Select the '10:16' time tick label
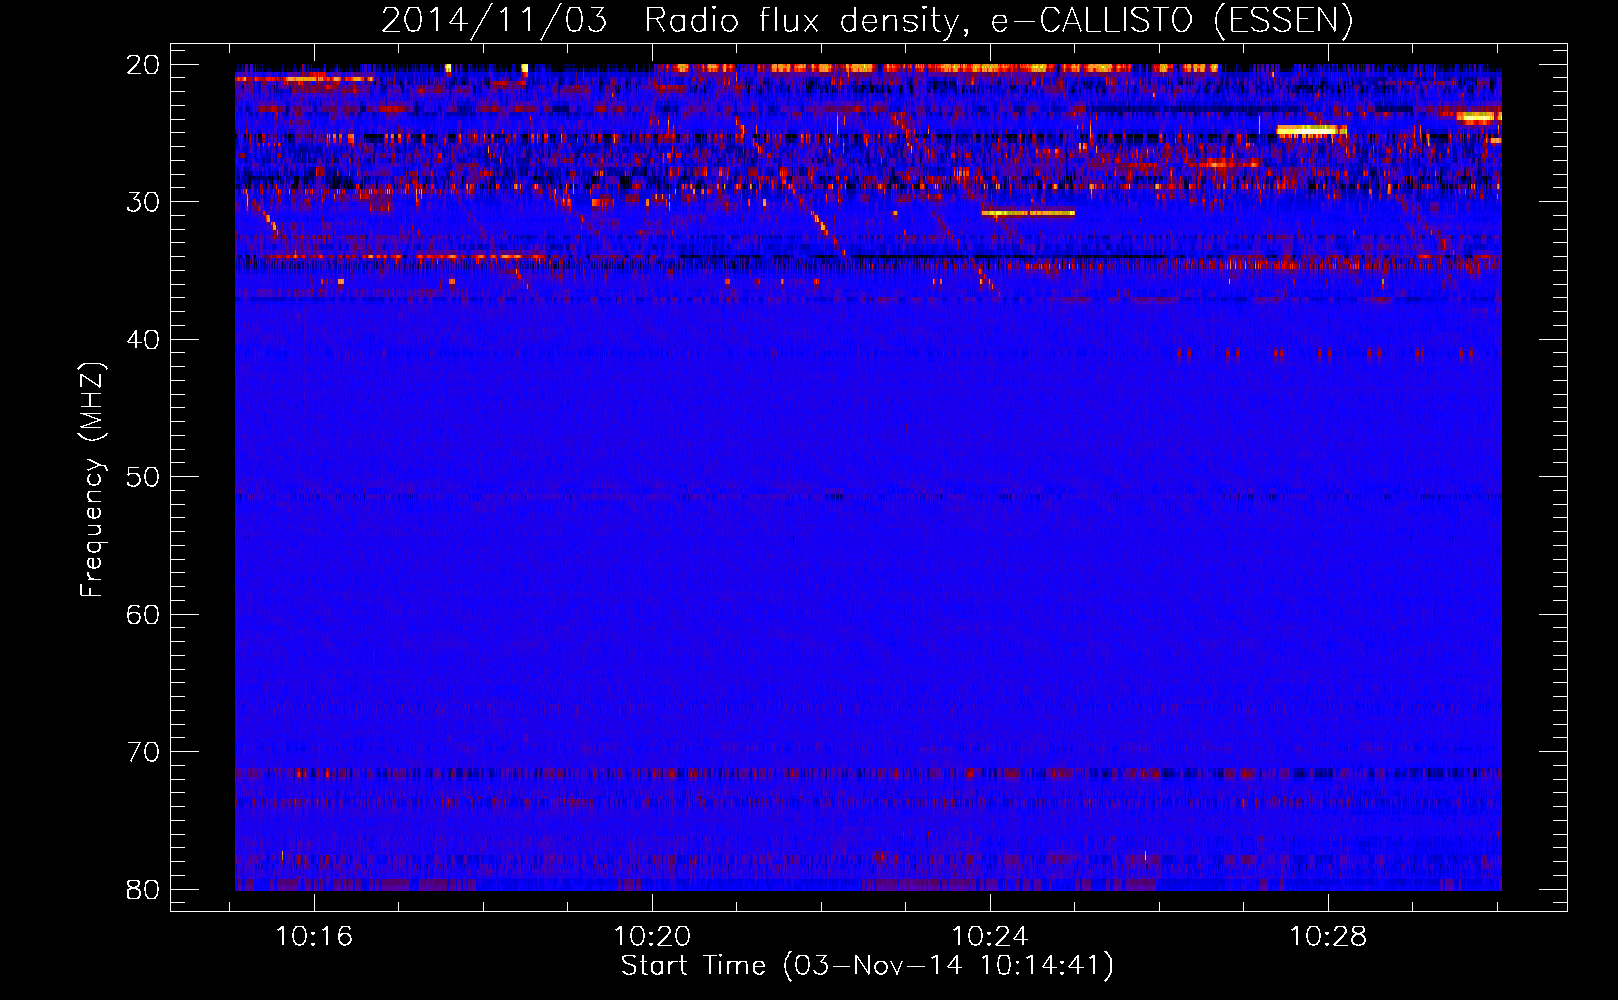1618x1000 pixels. tap(314, 937)
